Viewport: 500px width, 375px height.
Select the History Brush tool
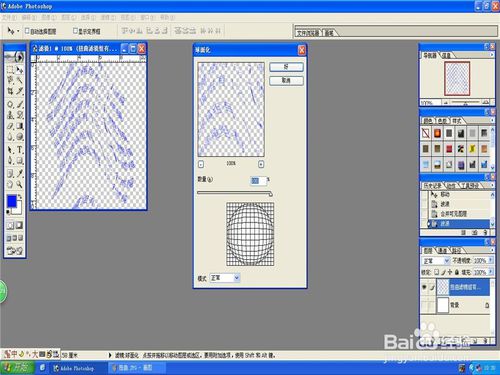tap(20, 115)
